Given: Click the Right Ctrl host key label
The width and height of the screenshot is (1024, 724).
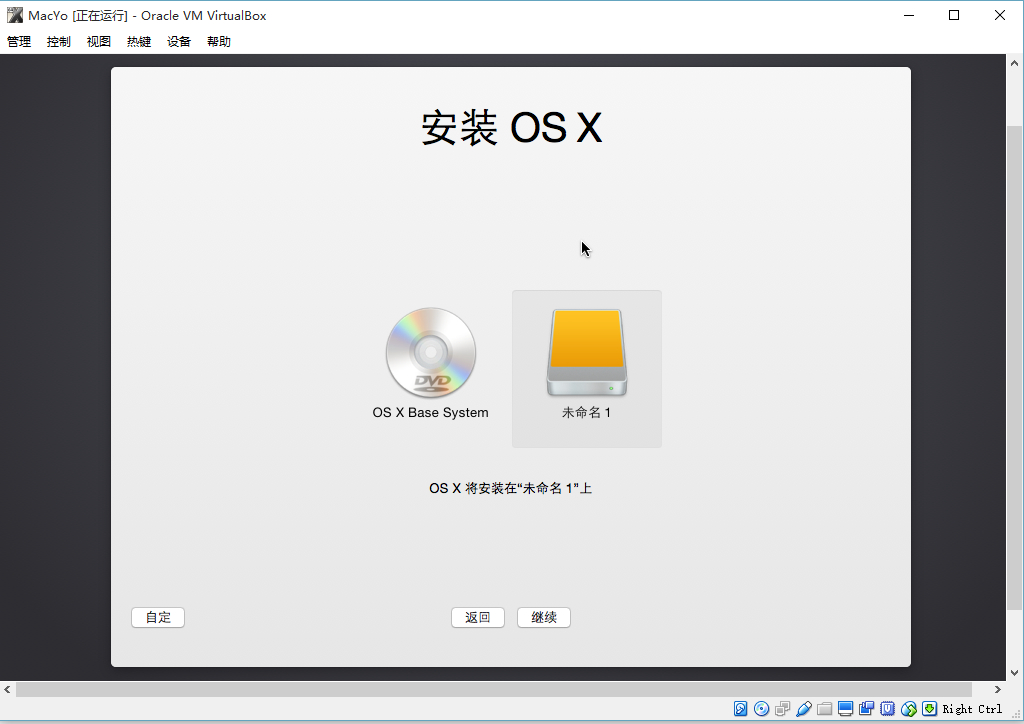Looking at the screenshot, I should click(x=972, y=709).
